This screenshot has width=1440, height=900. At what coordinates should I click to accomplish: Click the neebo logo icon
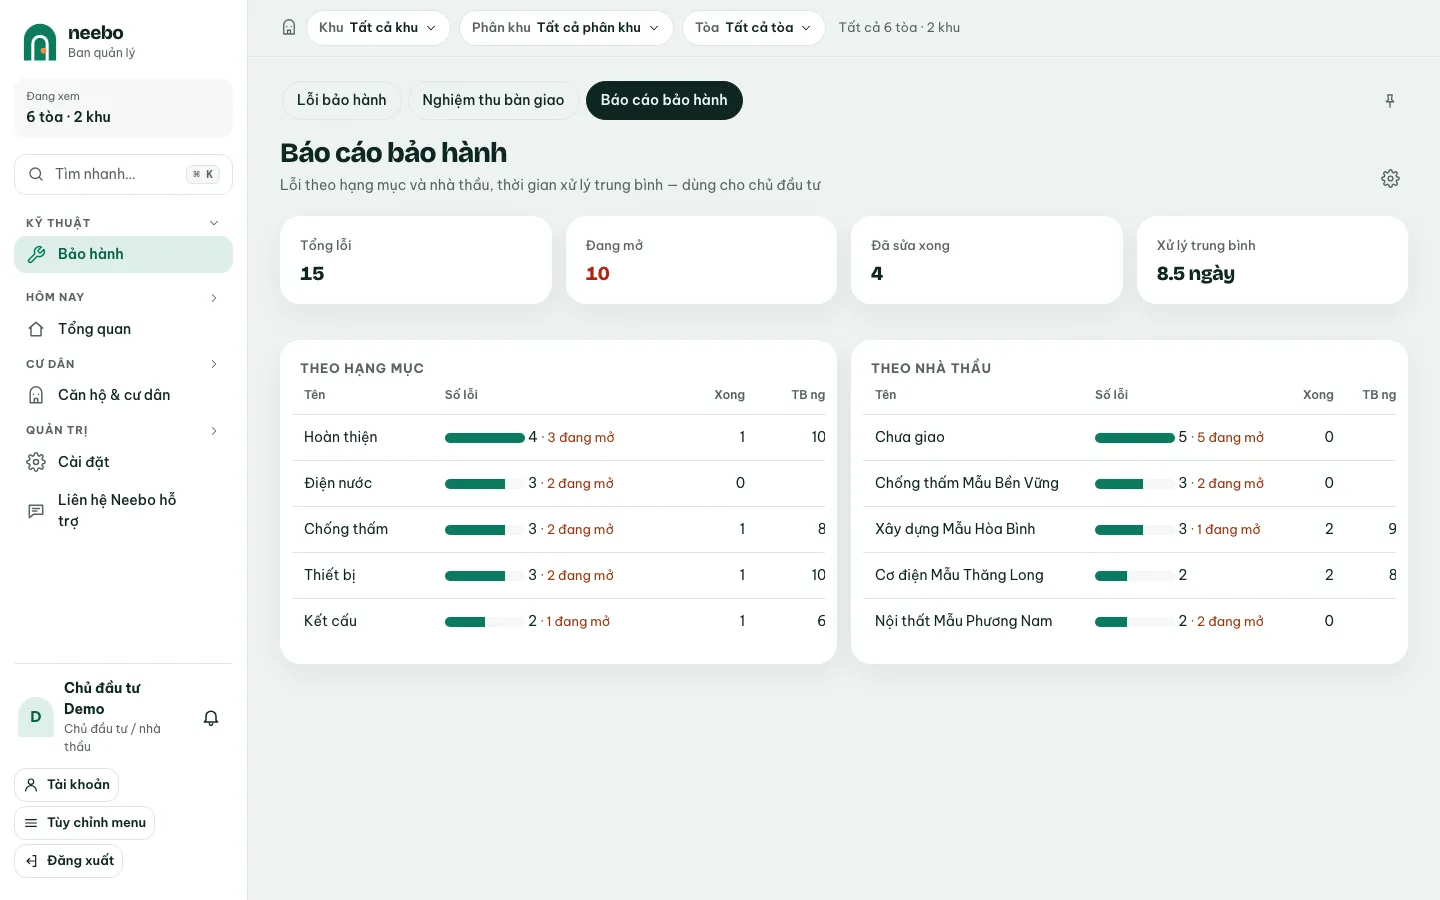pyautogui.click(x=40, y=42)
